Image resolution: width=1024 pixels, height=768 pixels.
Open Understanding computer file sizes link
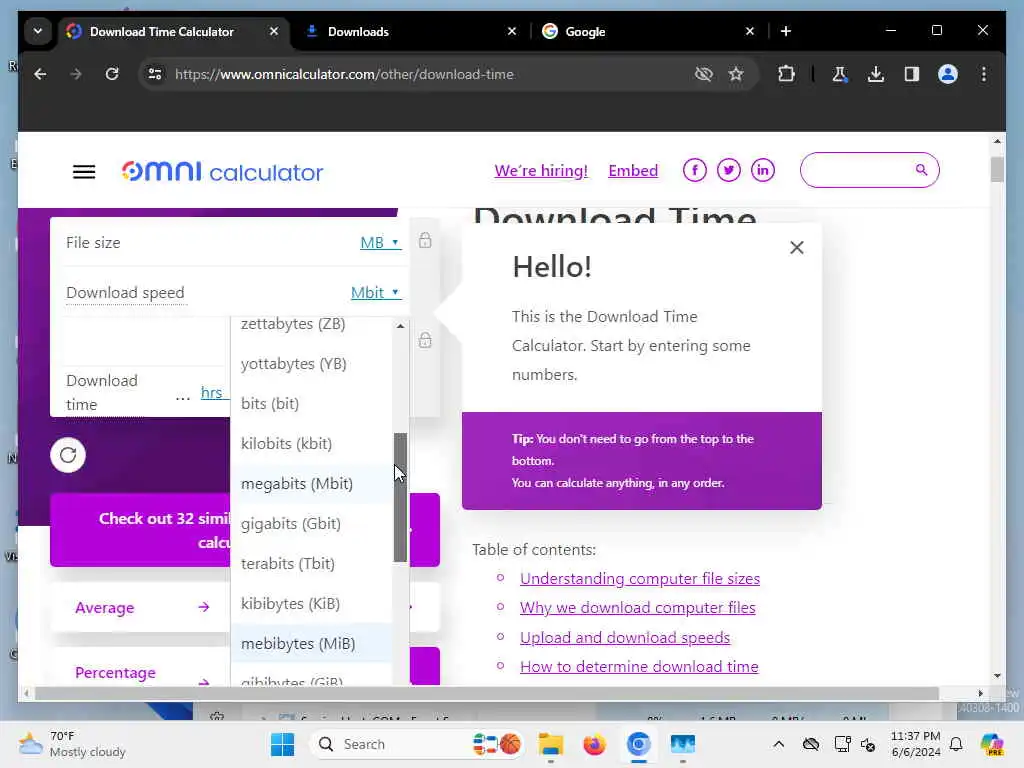pos(639,579)
